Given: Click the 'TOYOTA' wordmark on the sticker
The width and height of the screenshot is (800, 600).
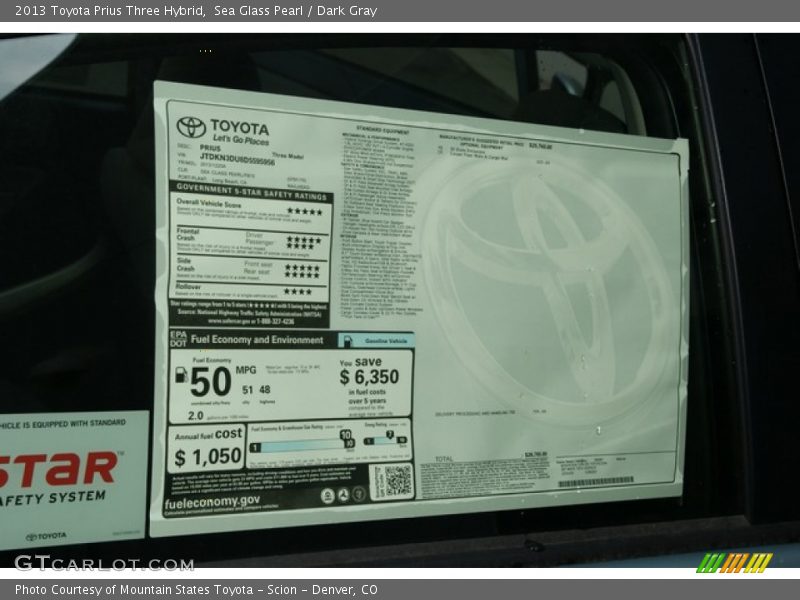Looking at the screenshot, I should (239, 127).
